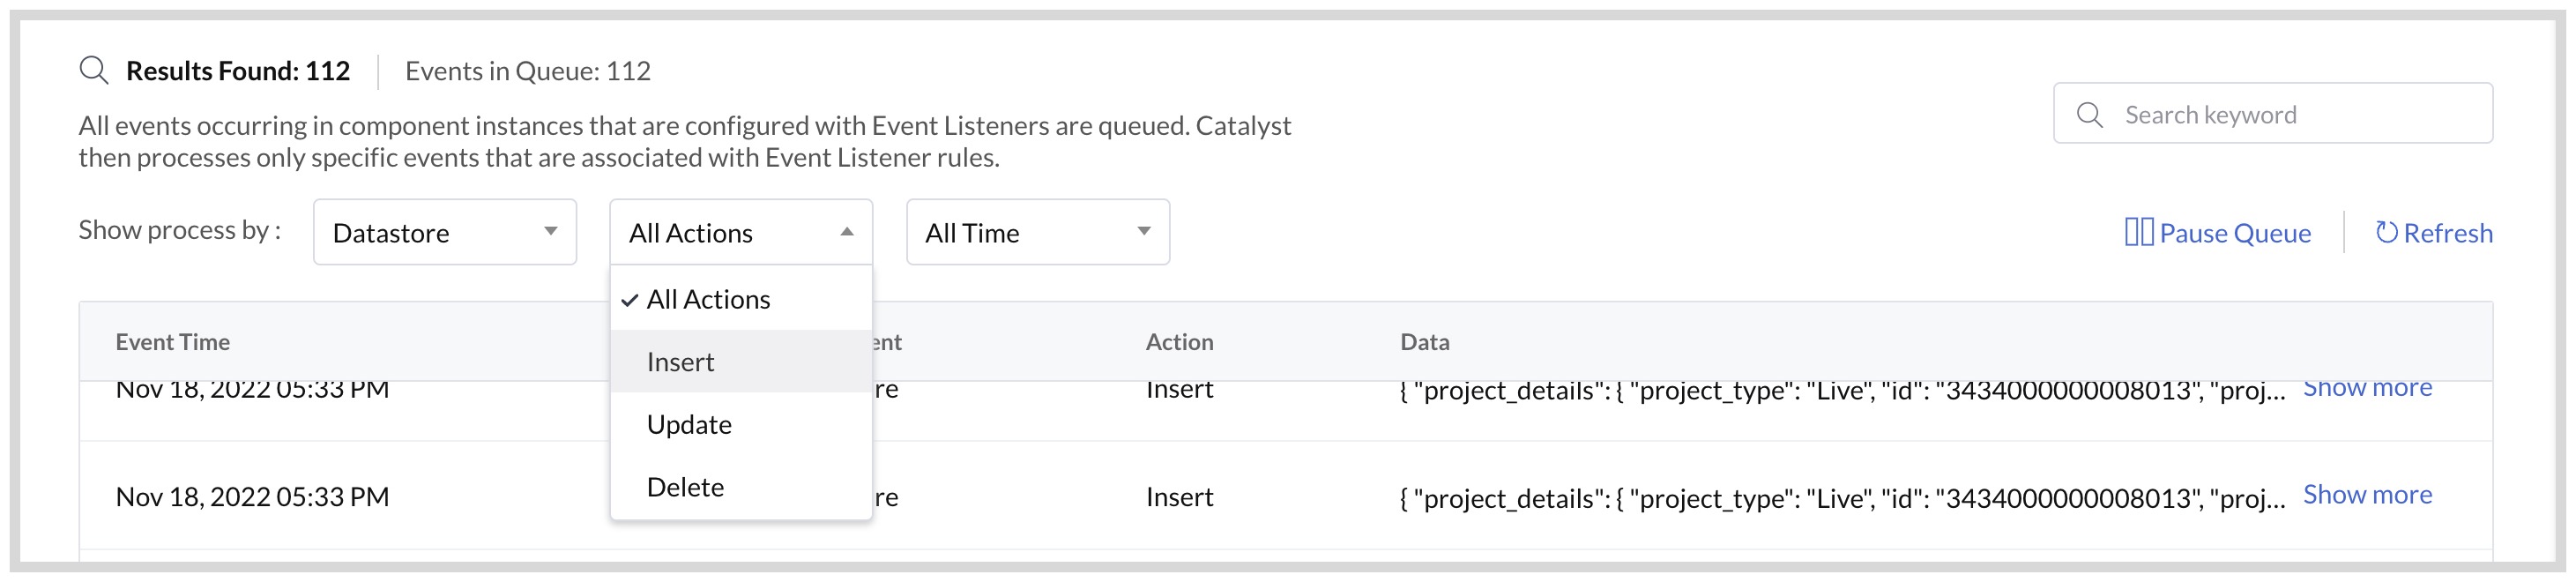2576x582 pixels.
Task: Click the down arrow on the Datastore dropdown
Action: pos(550,231)
